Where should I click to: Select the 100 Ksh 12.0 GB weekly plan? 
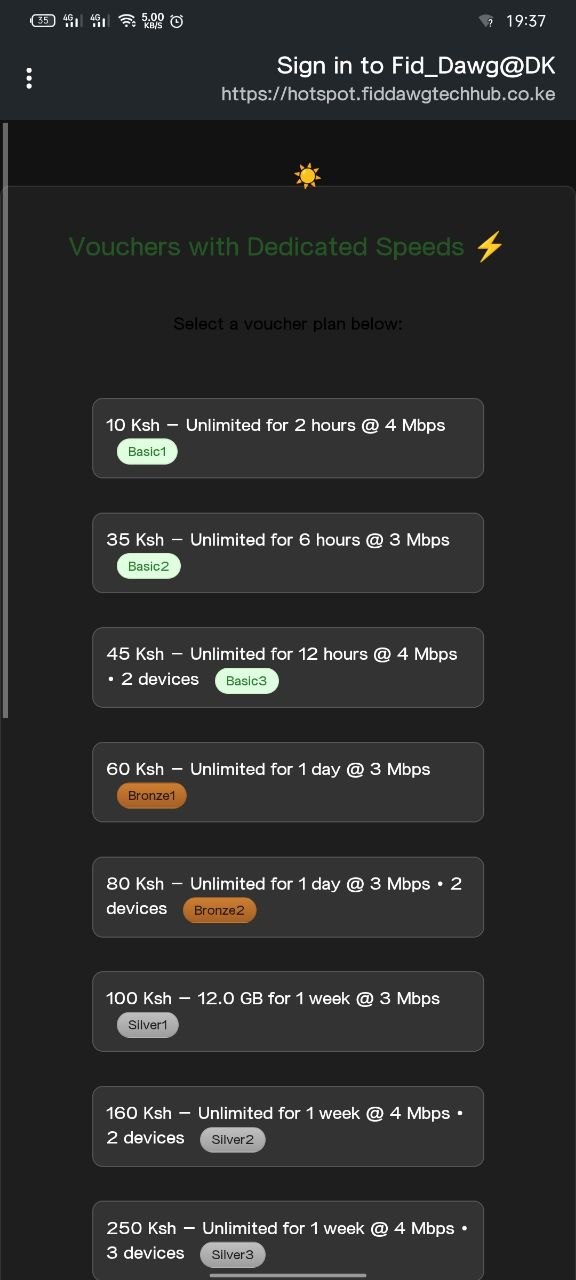click(288, 1011)
